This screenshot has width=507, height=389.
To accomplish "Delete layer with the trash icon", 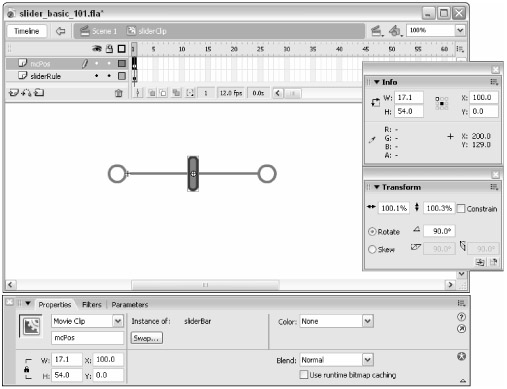I will coord(118,93).
